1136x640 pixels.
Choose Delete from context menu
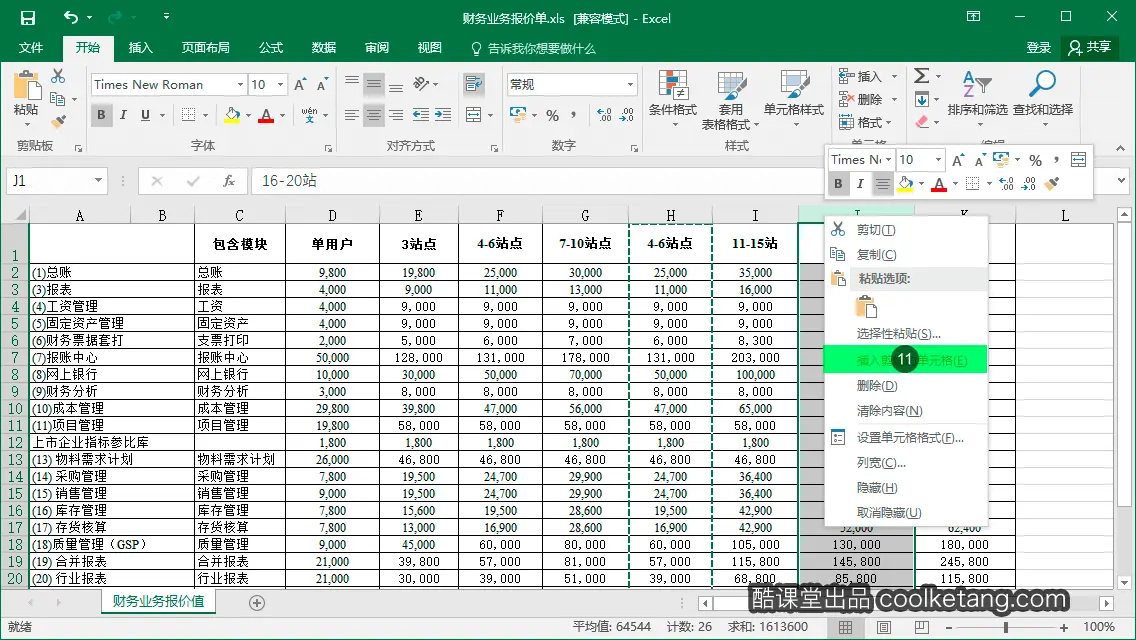tap(906, 386)
